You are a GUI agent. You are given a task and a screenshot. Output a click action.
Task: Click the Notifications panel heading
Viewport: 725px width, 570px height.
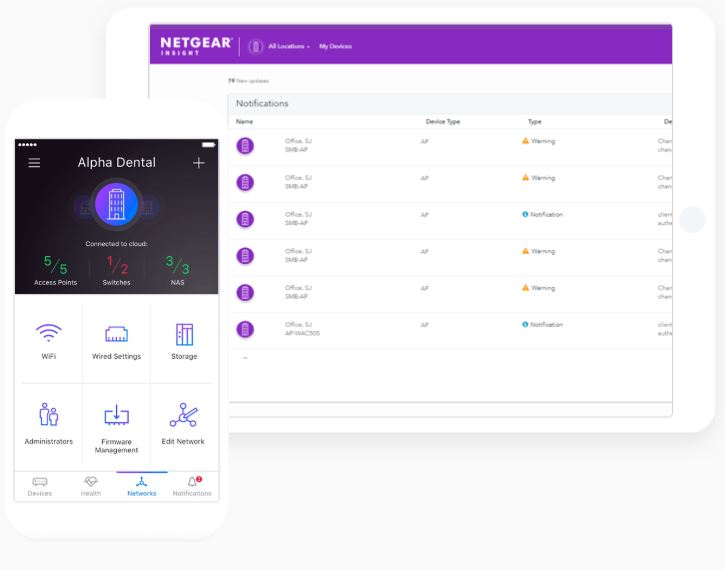[x=262, y=104]
